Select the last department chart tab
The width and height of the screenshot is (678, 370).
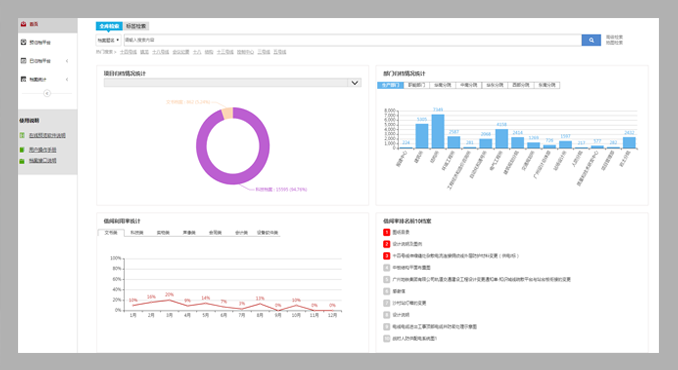[547, 85]
